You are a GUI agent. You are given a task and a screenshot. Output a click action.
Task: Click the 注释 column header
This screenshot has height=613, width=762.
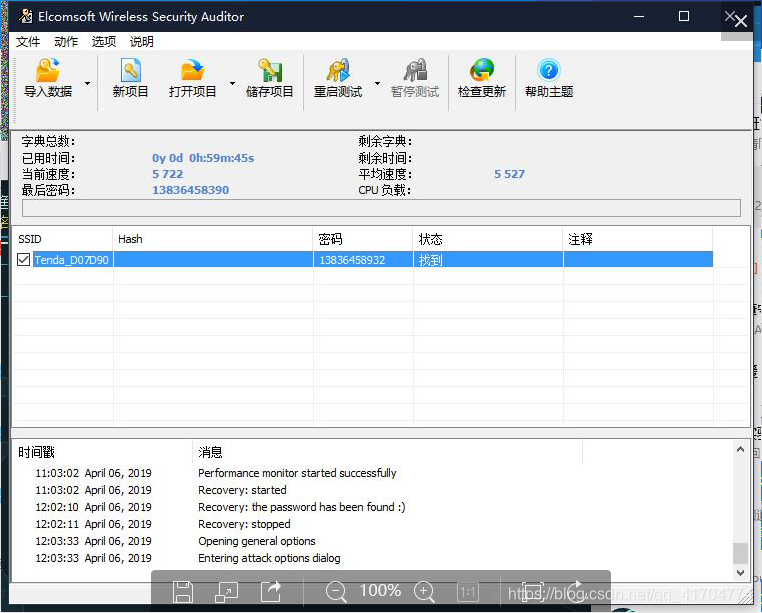click(638, 239)
